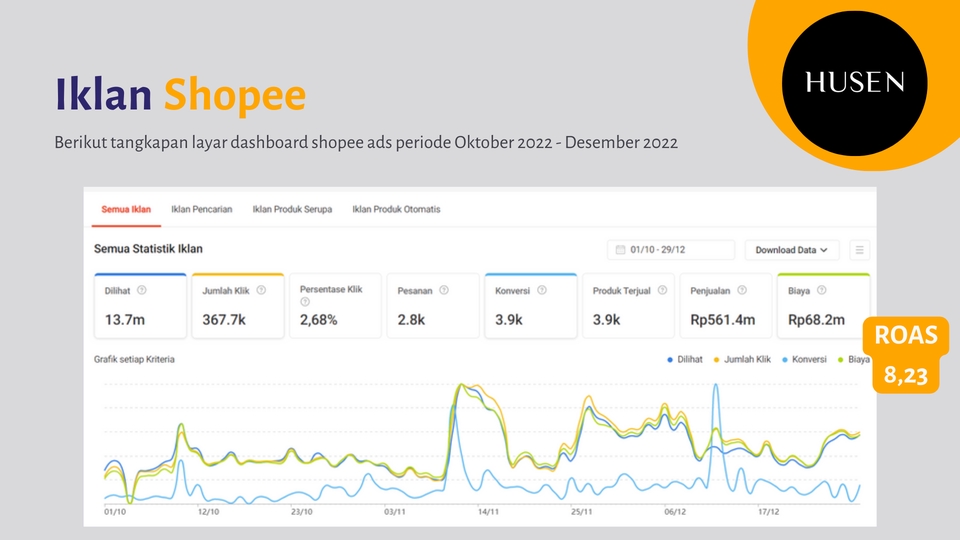Toggle the Biaya metric card
The width and height of the screenshot is (960, 540).
(823, 306)
